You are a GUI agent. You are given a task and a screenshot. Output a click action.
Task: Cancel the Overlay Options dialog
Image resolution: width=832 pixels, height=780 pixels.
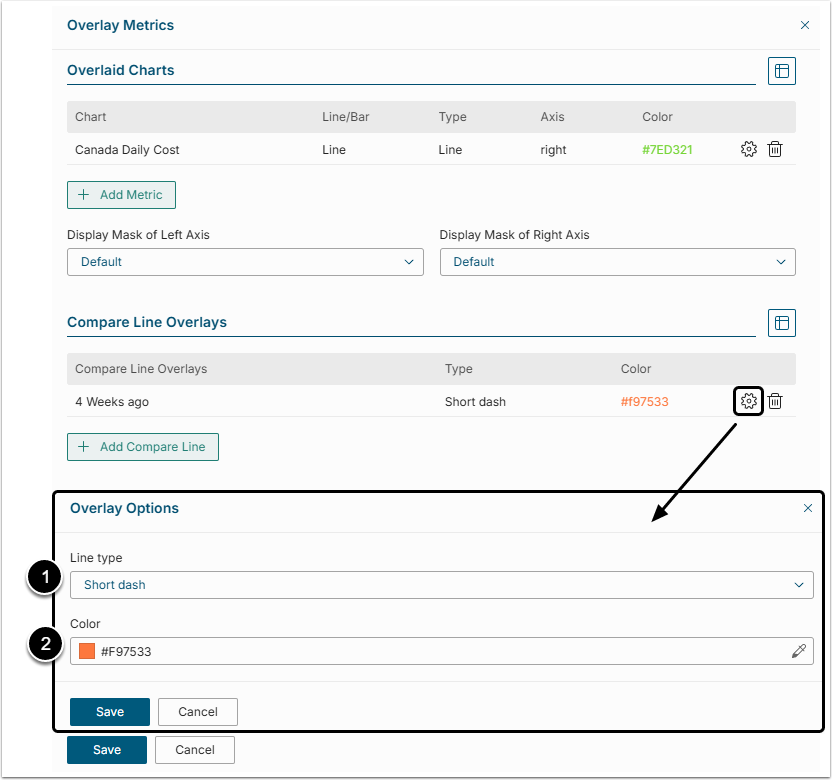(197, 712)
